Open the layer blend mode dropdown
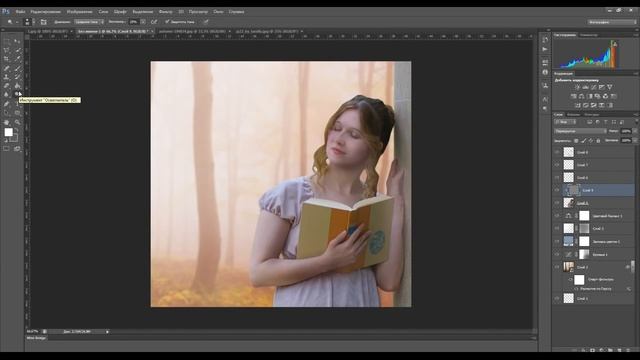The image size is (640, 360). pos(580,131)
